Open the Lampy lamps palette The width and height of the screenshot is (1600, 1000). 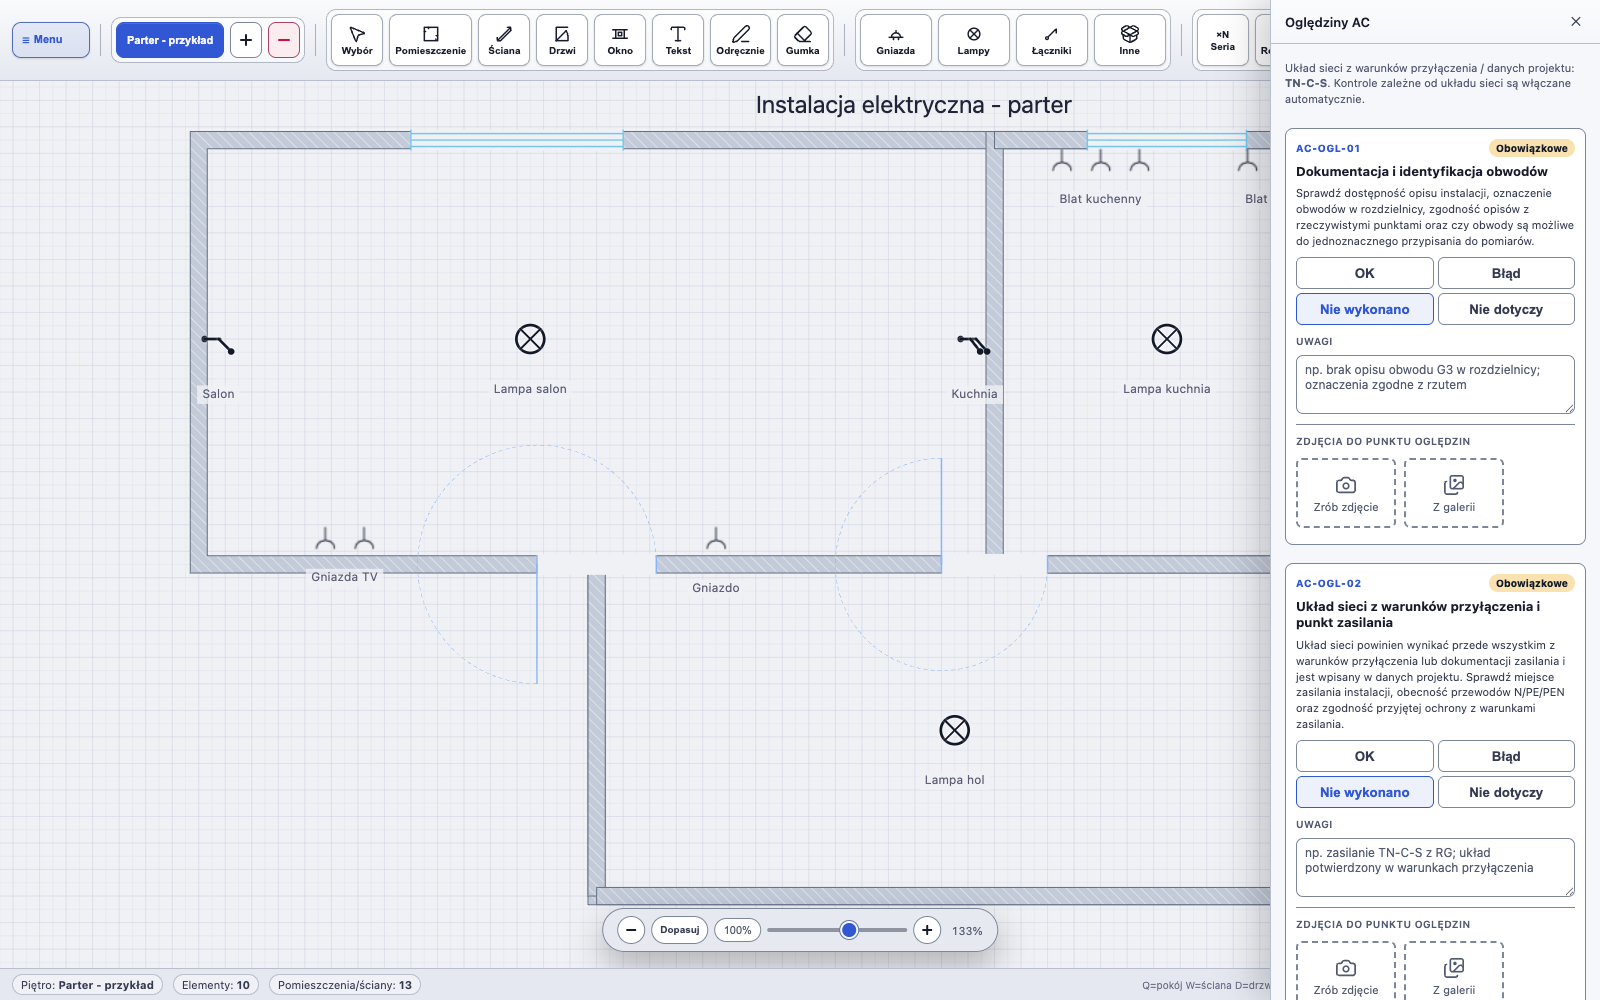point(974,40)
